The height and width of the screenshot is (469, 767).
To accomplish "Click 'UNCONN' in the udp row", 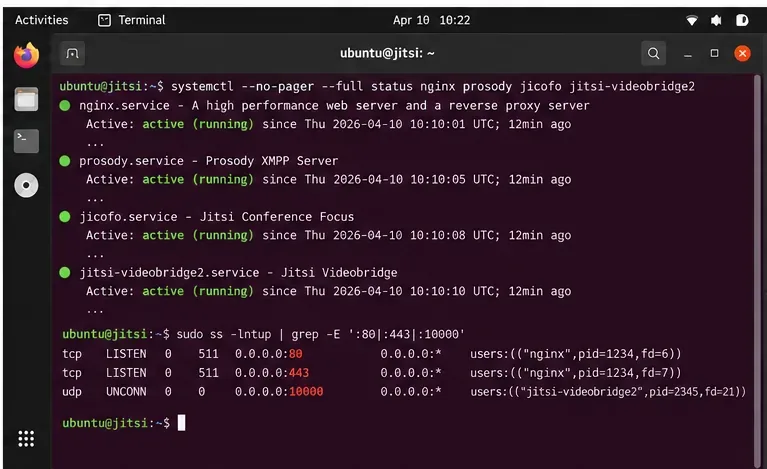I will coord(126,392).
